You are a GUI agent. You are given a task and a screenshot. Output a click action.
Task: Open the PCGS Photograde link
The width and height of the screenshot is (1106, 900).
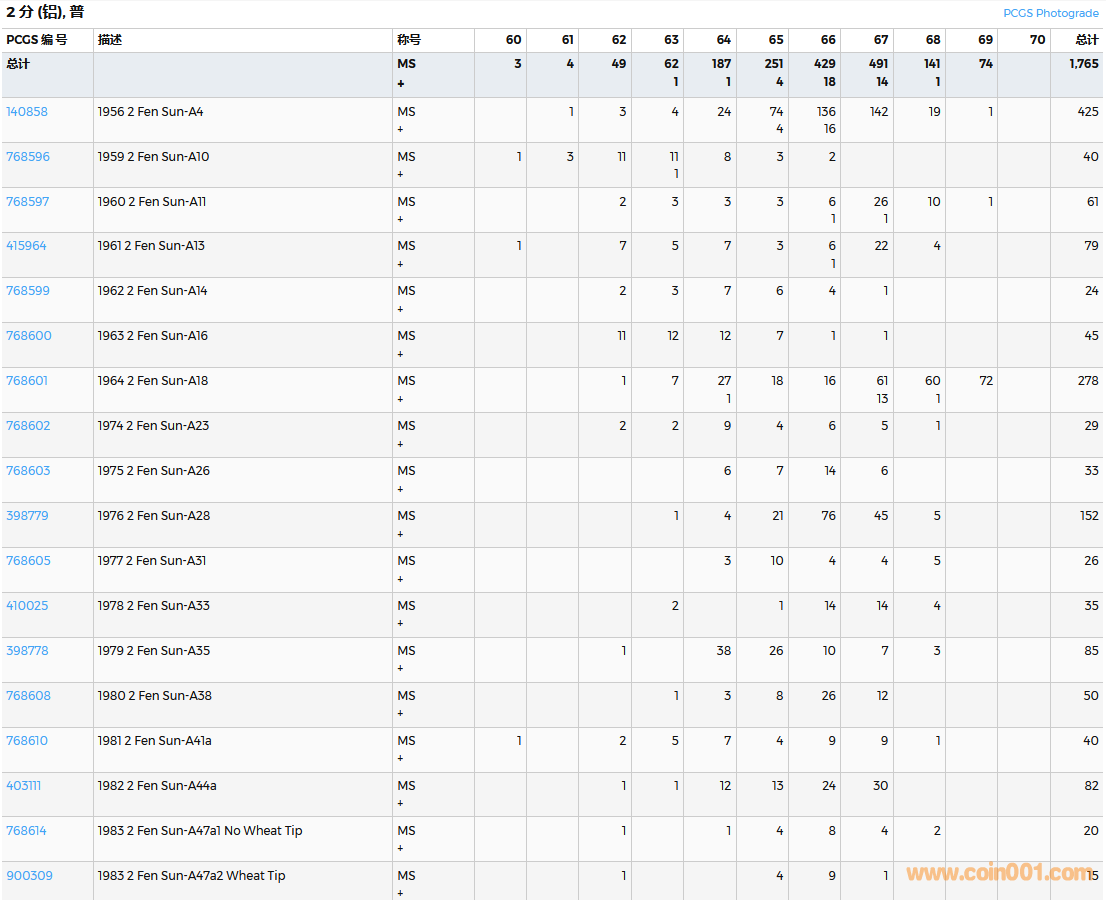pos(1050,13)
